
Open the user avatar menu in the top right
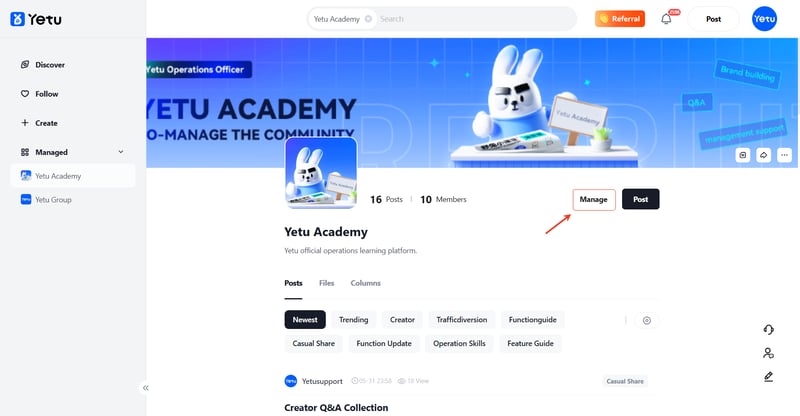tap(764, 19)
